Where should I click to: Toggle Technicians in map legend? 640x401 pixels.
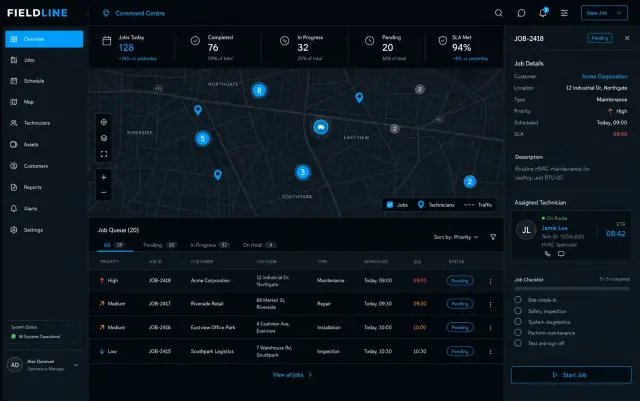pos(436,205)
